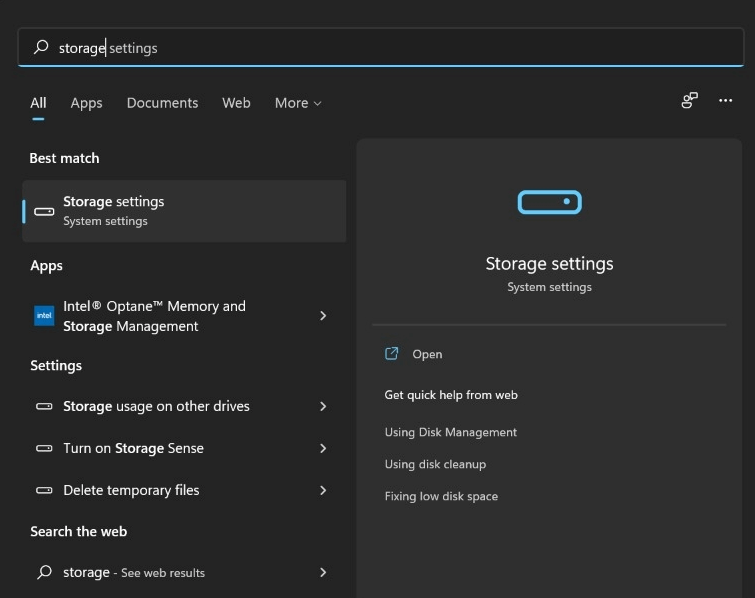The width and height of the screenshot is (755, 598).
Task: Switch to the All tab
Action: [38, 103]
